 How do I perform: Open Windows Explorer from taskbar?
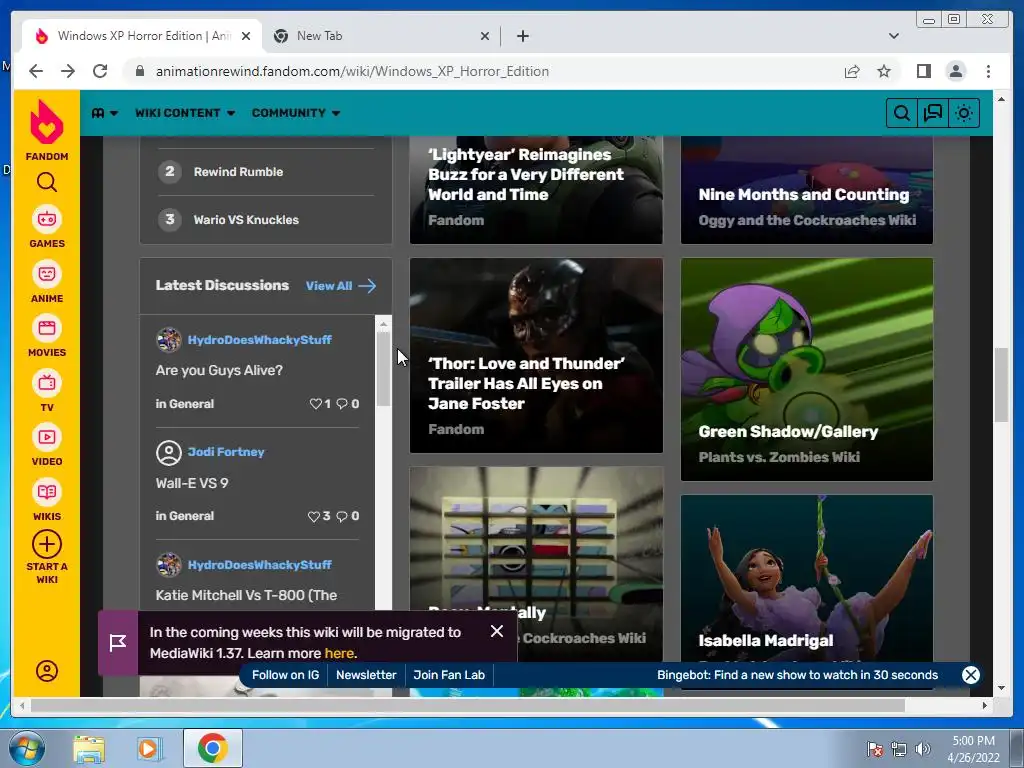point(89,748)
